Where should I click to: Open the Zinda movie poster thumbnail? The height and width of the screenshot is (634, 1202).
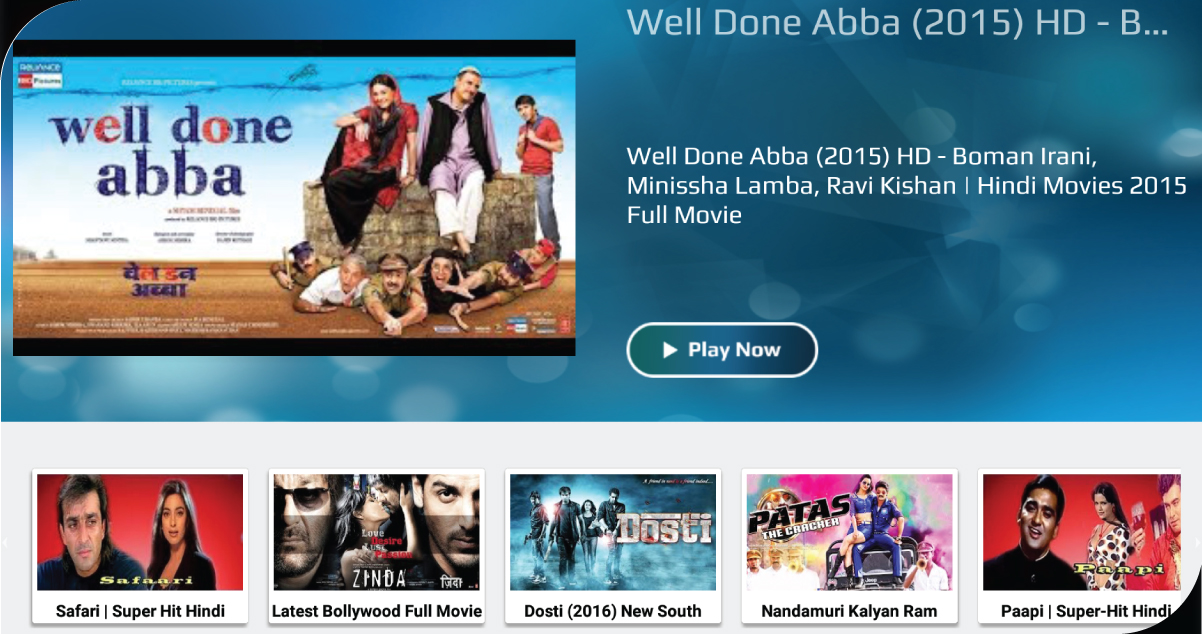(x=377, y=532)
